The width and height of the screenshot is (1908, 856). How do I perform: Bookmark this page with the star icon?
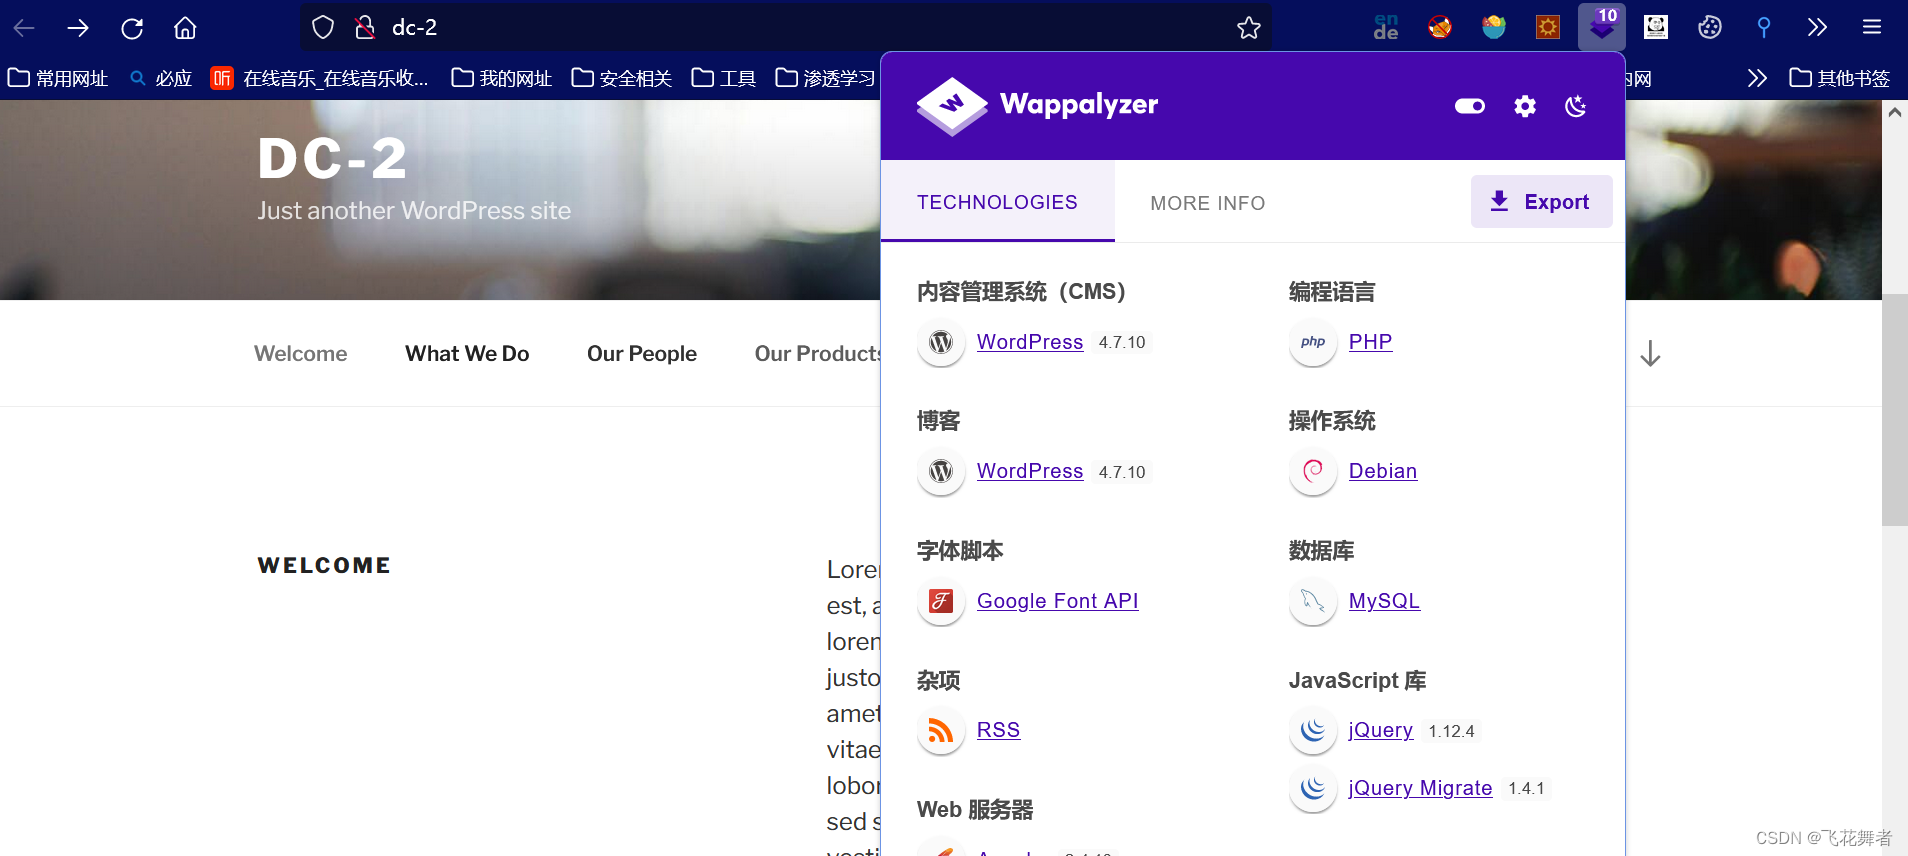(x=1249, y=28)
